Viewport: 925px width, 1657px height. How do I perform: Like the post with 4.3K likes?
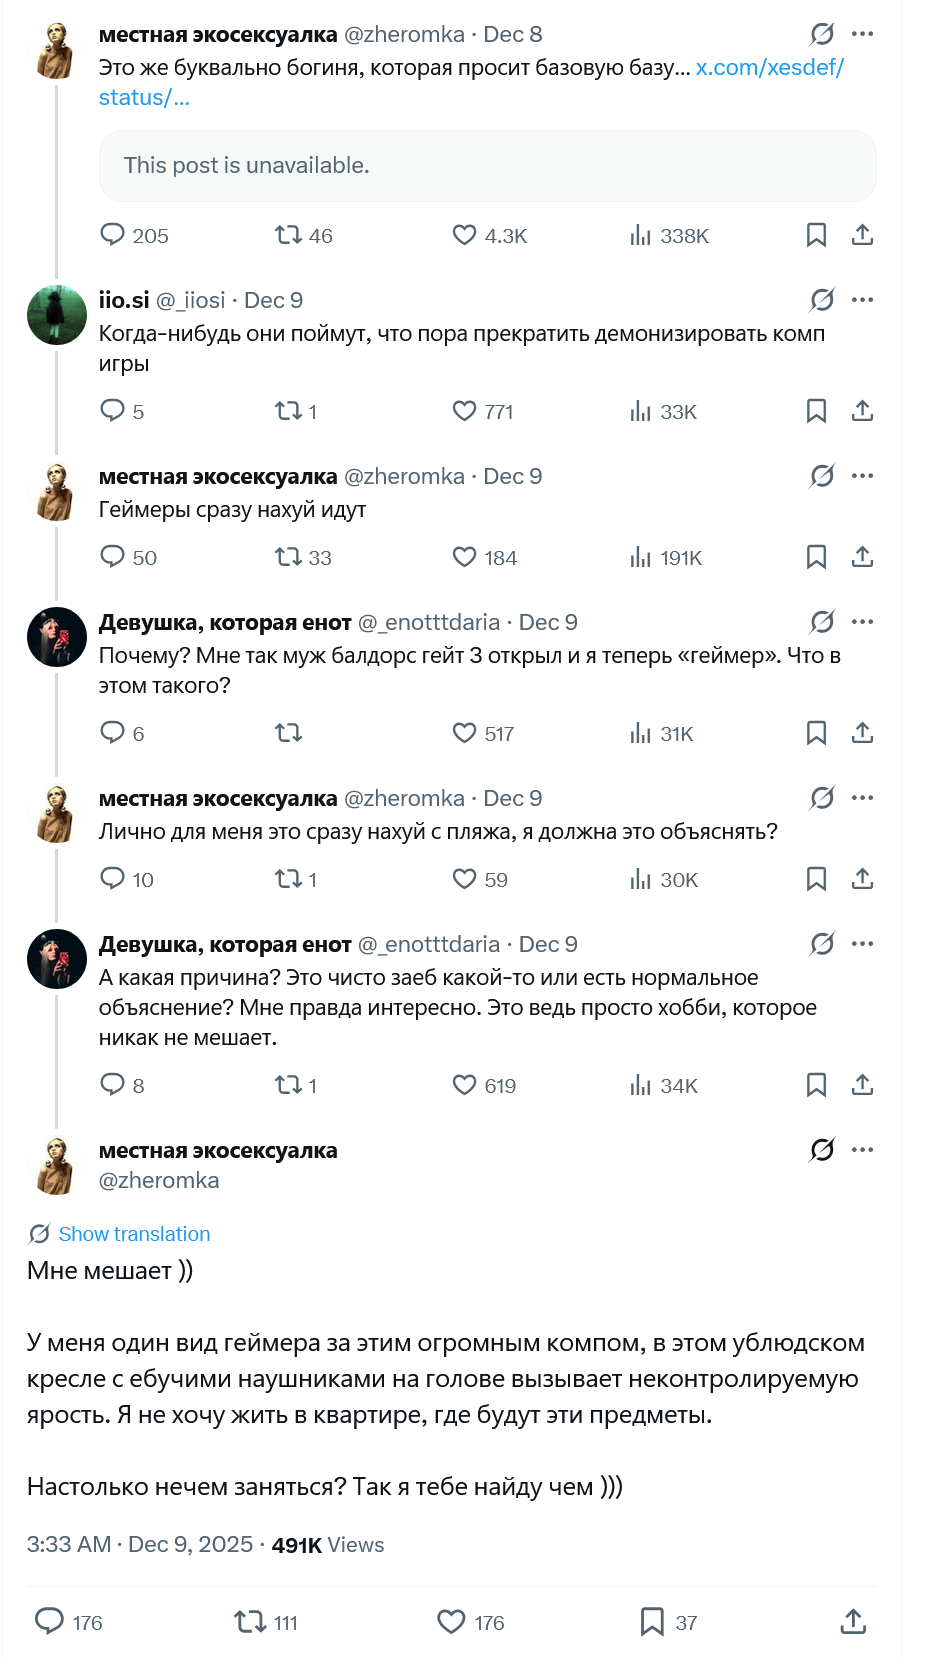click(464, 235)
